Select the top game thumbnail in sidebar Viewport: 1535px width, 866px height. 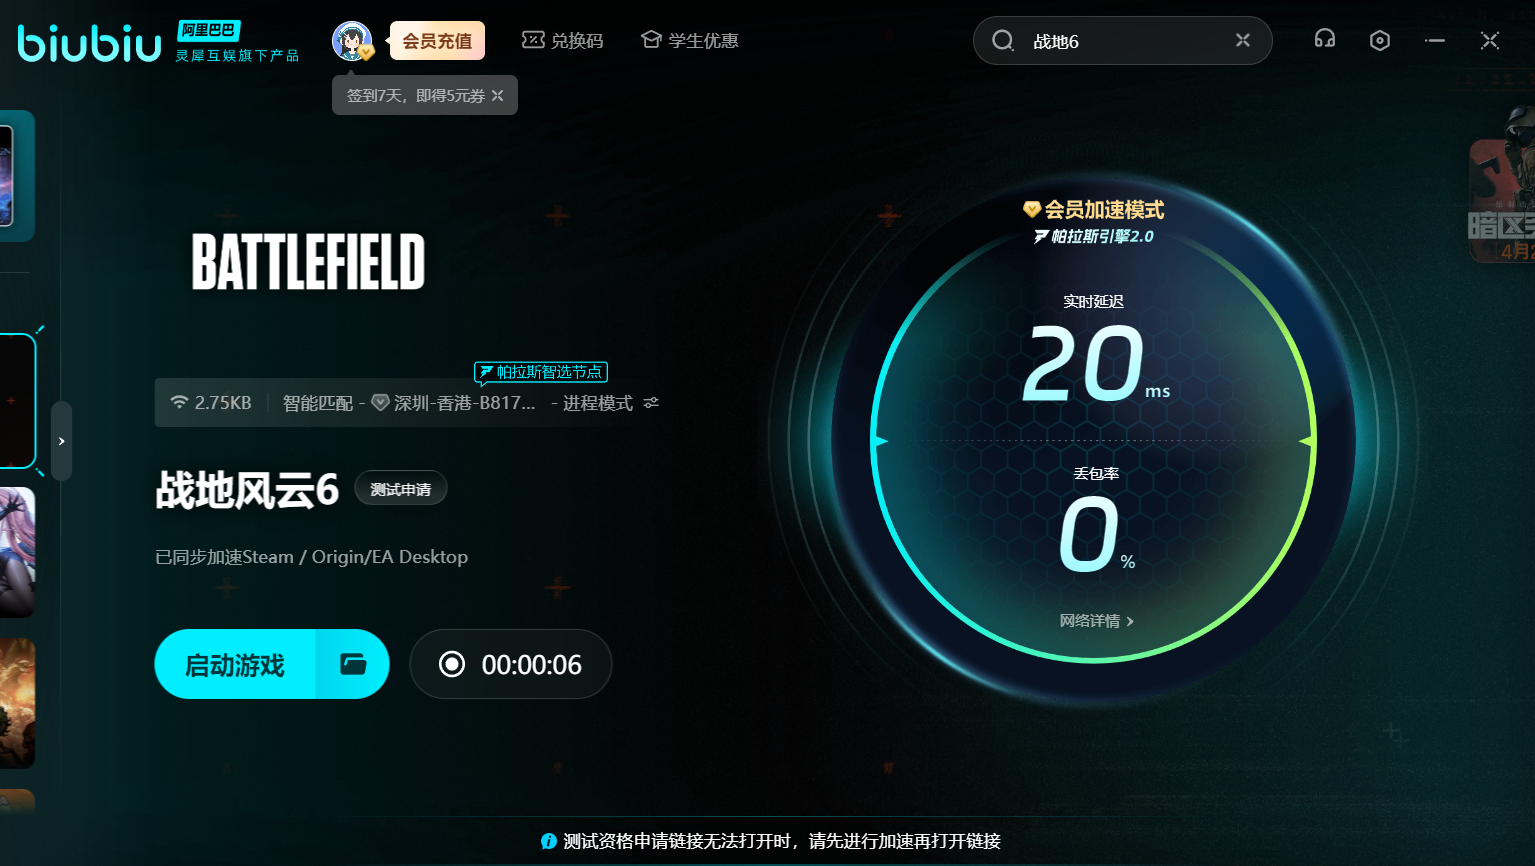pos(17,176)
